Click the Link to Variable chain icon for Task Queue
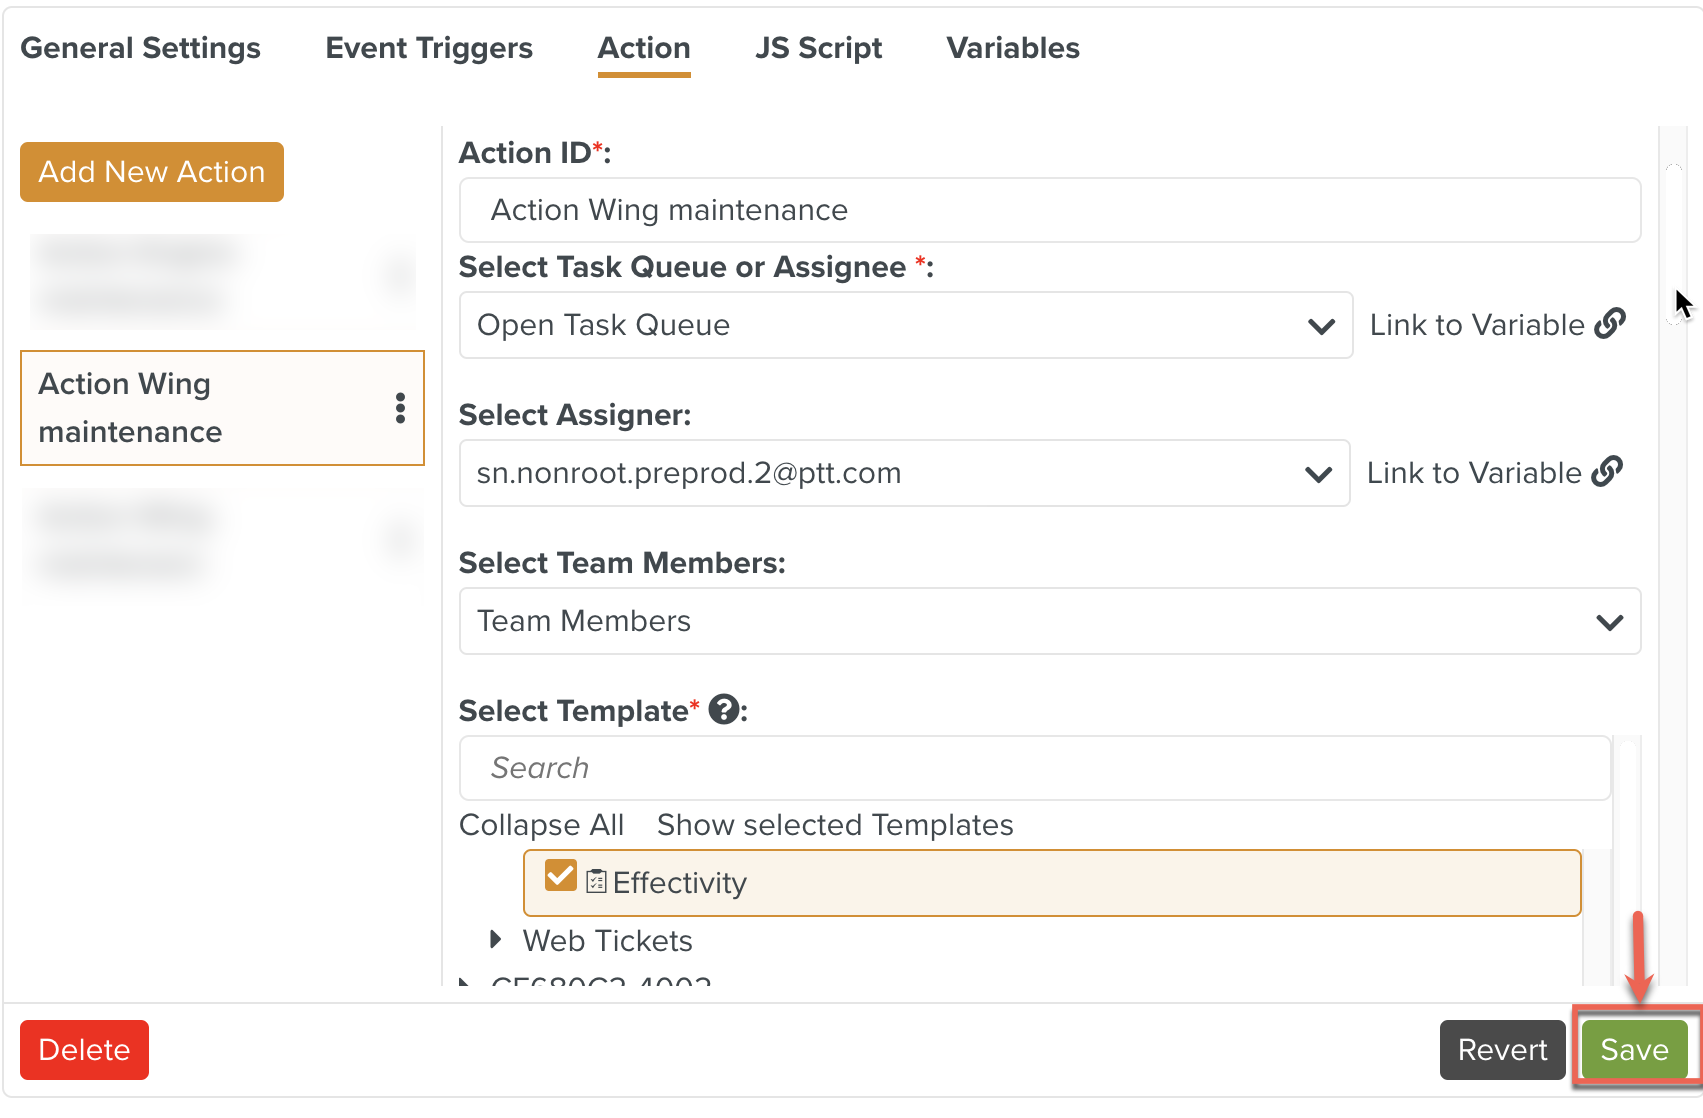This screenshot has width=1703, height=1118. (1610, 323)
